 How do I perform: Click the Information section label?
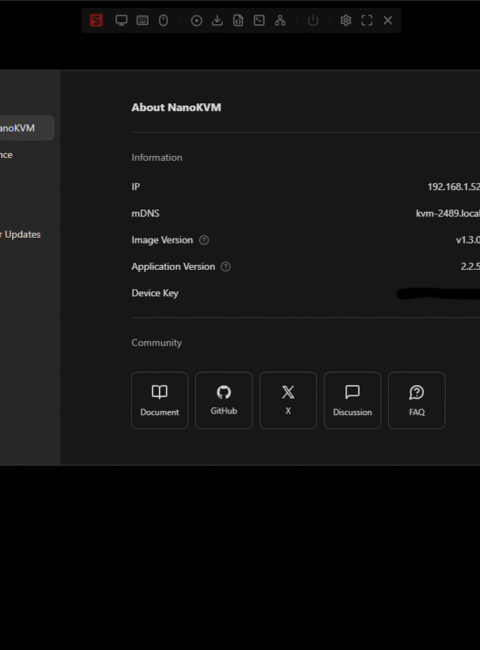click(157, 158)
